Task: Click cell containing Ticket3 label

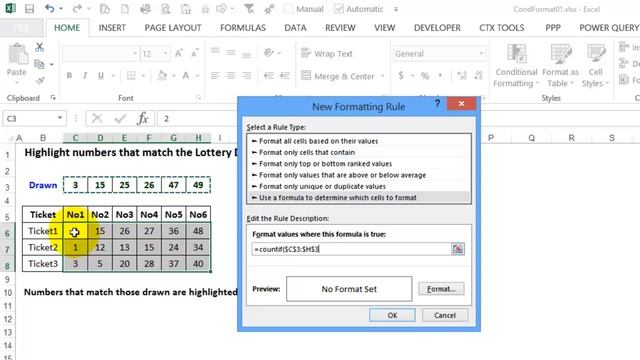Action: 43,264
